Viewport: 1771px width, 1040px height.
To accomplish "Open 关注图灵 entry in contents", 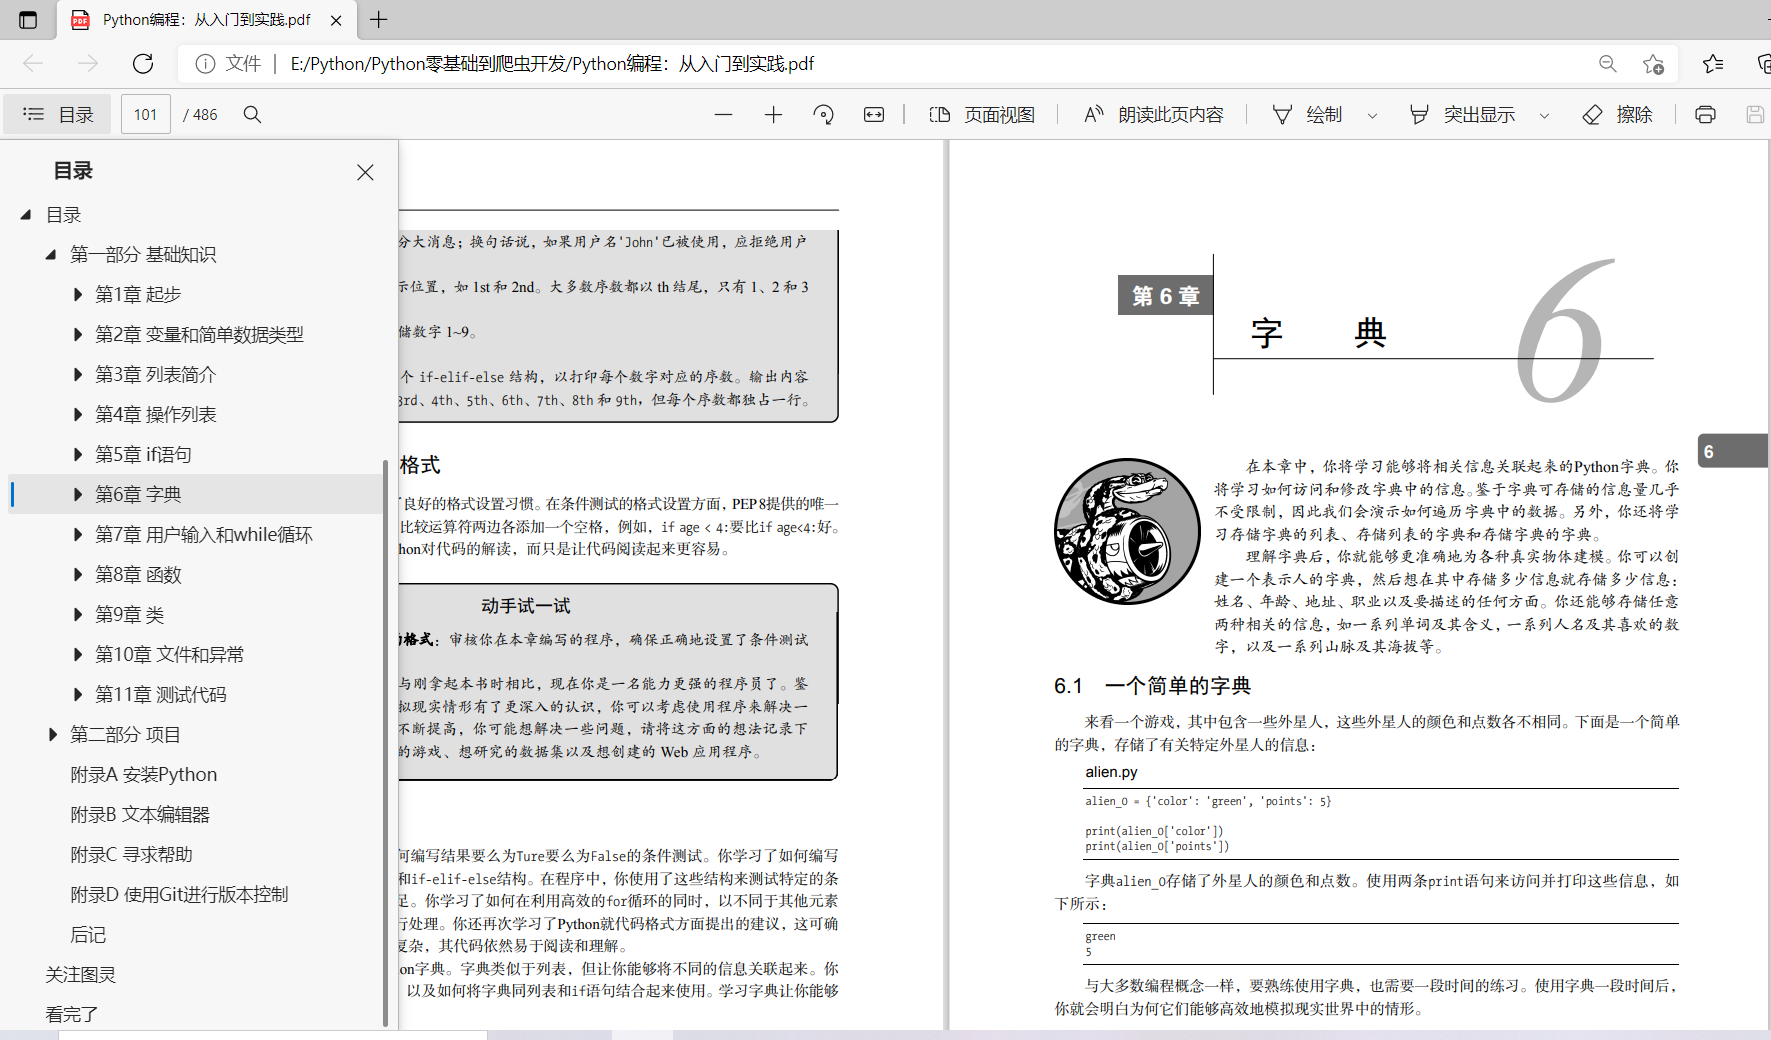I will click(x=80, y=974).
